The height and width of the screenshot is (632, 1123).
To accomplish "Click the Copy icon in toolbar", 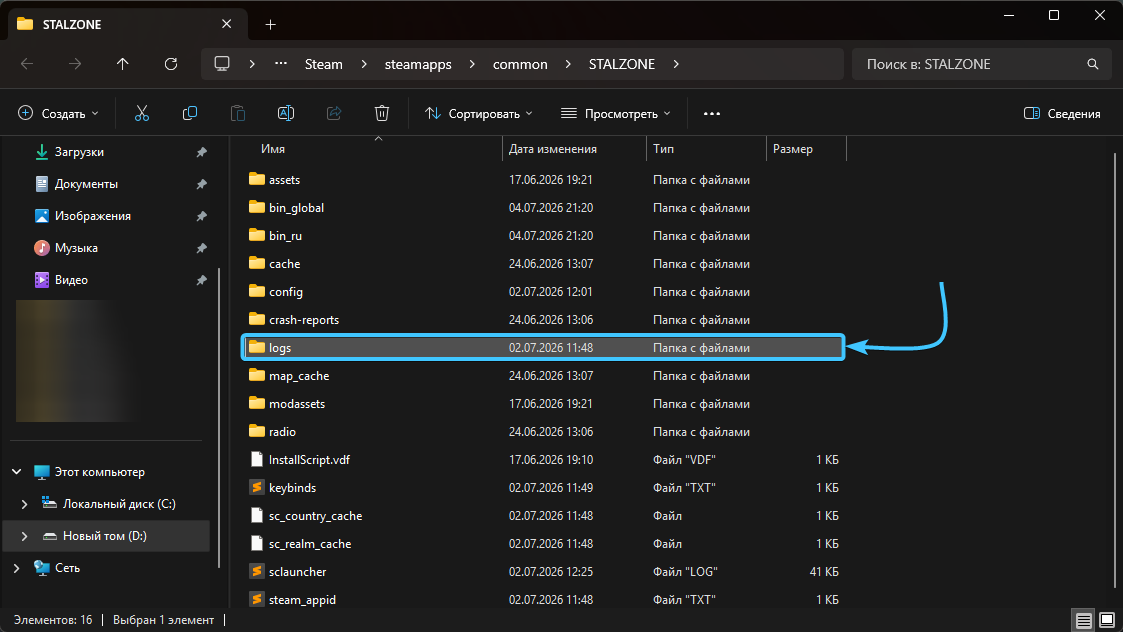I will [x=190, y=113].
